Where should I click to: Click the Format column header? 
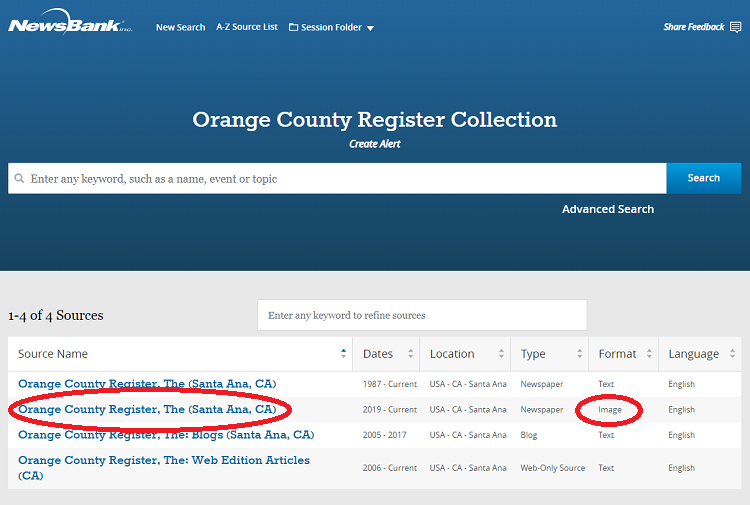(624, 354)
